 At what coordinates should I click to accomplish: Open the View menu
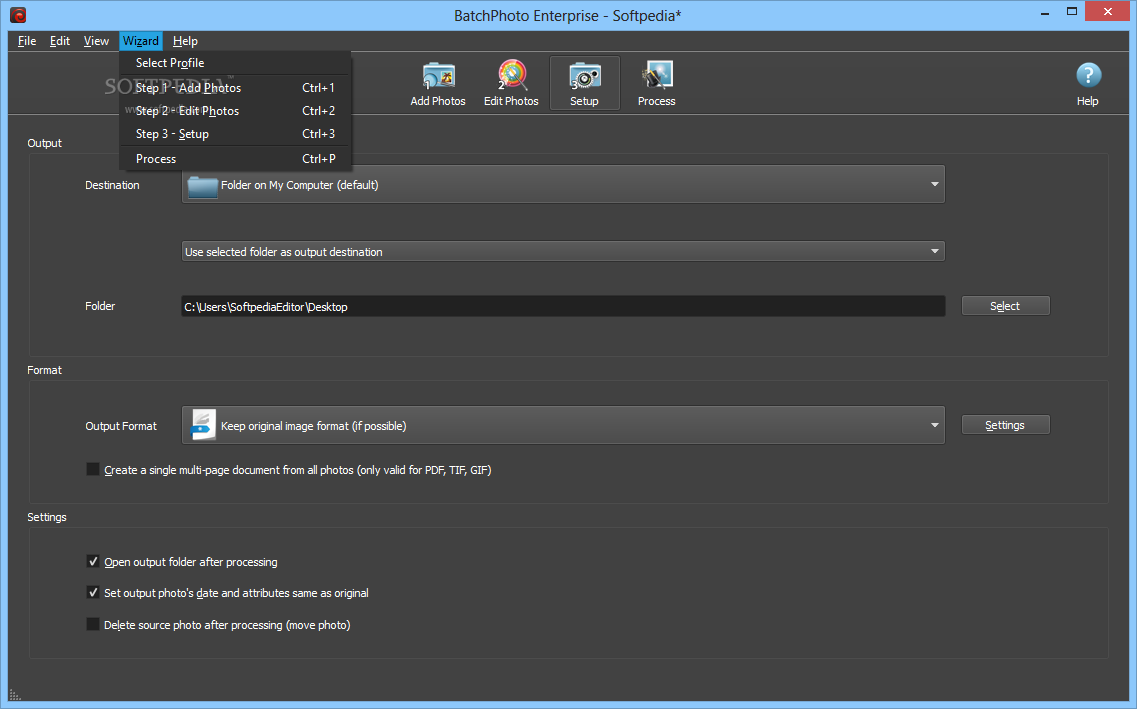tap(96, 41)
